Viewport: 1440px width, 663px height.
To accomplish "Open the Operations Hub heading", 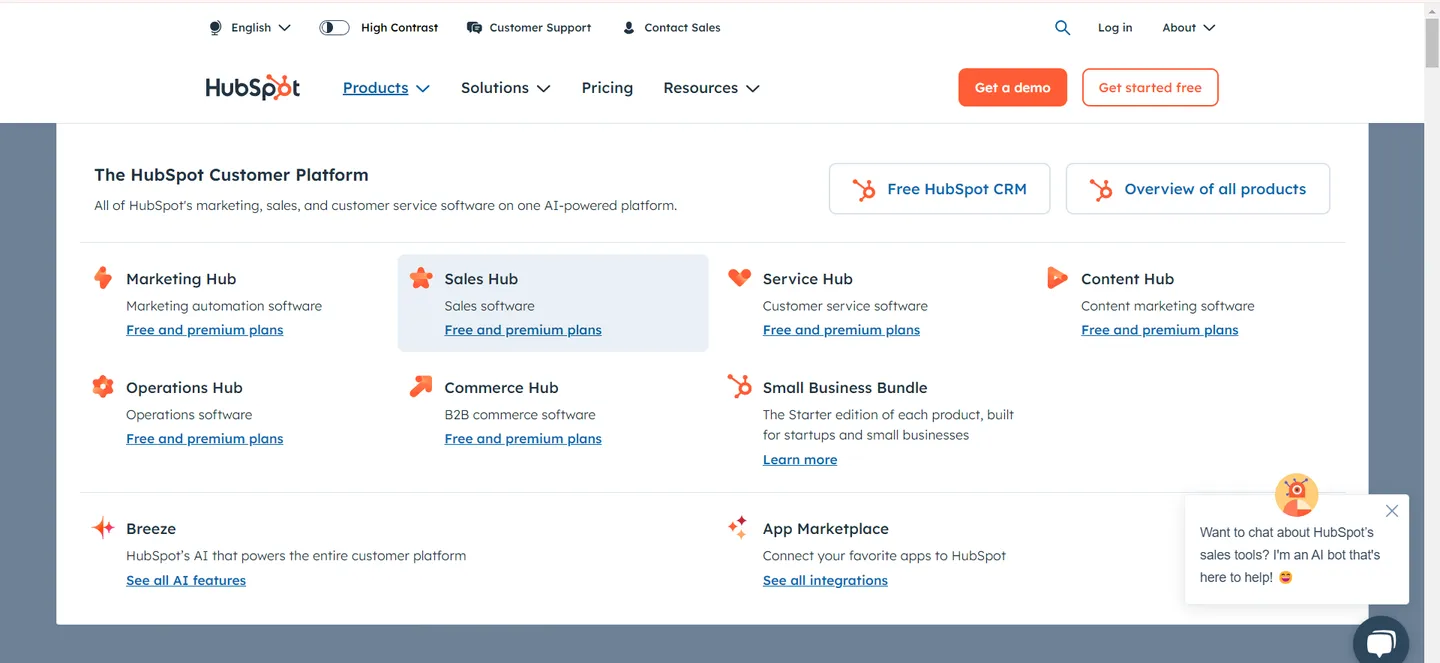I will [x=184, y=388].
